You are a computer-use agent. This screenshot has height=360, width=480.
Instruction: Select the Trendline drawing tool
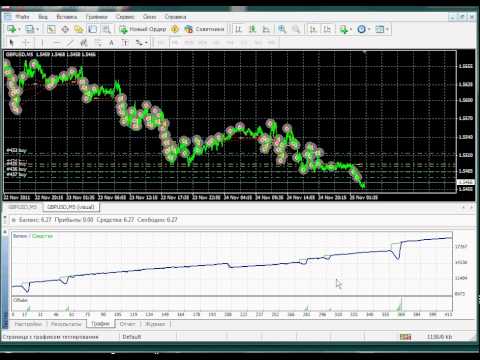click(x=70, y=43)
